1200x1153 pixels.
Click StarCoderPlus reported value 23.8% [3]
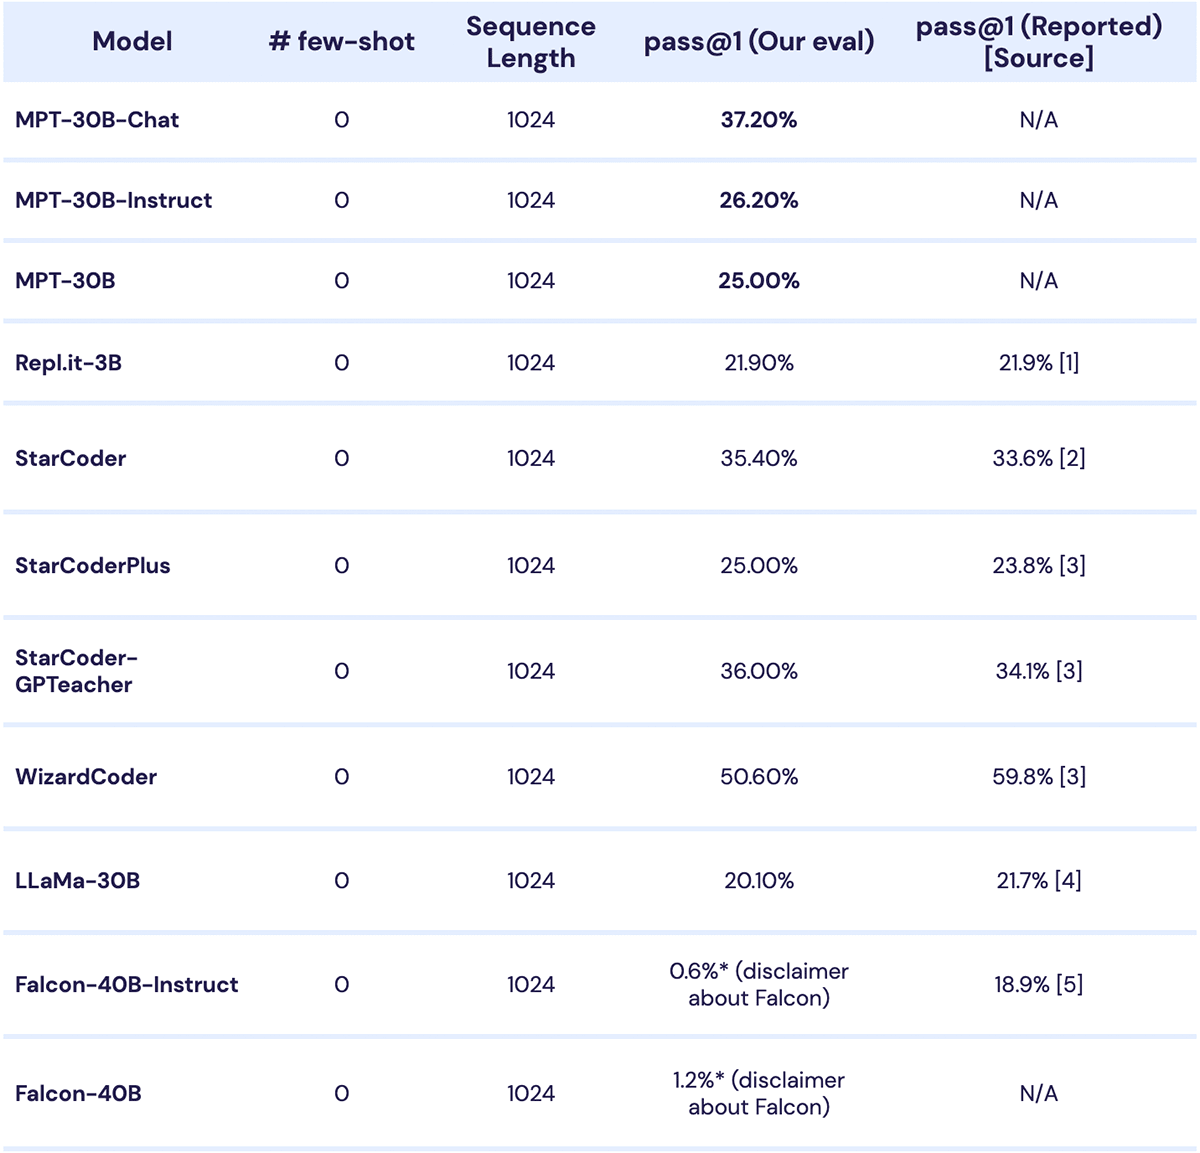1038,565
